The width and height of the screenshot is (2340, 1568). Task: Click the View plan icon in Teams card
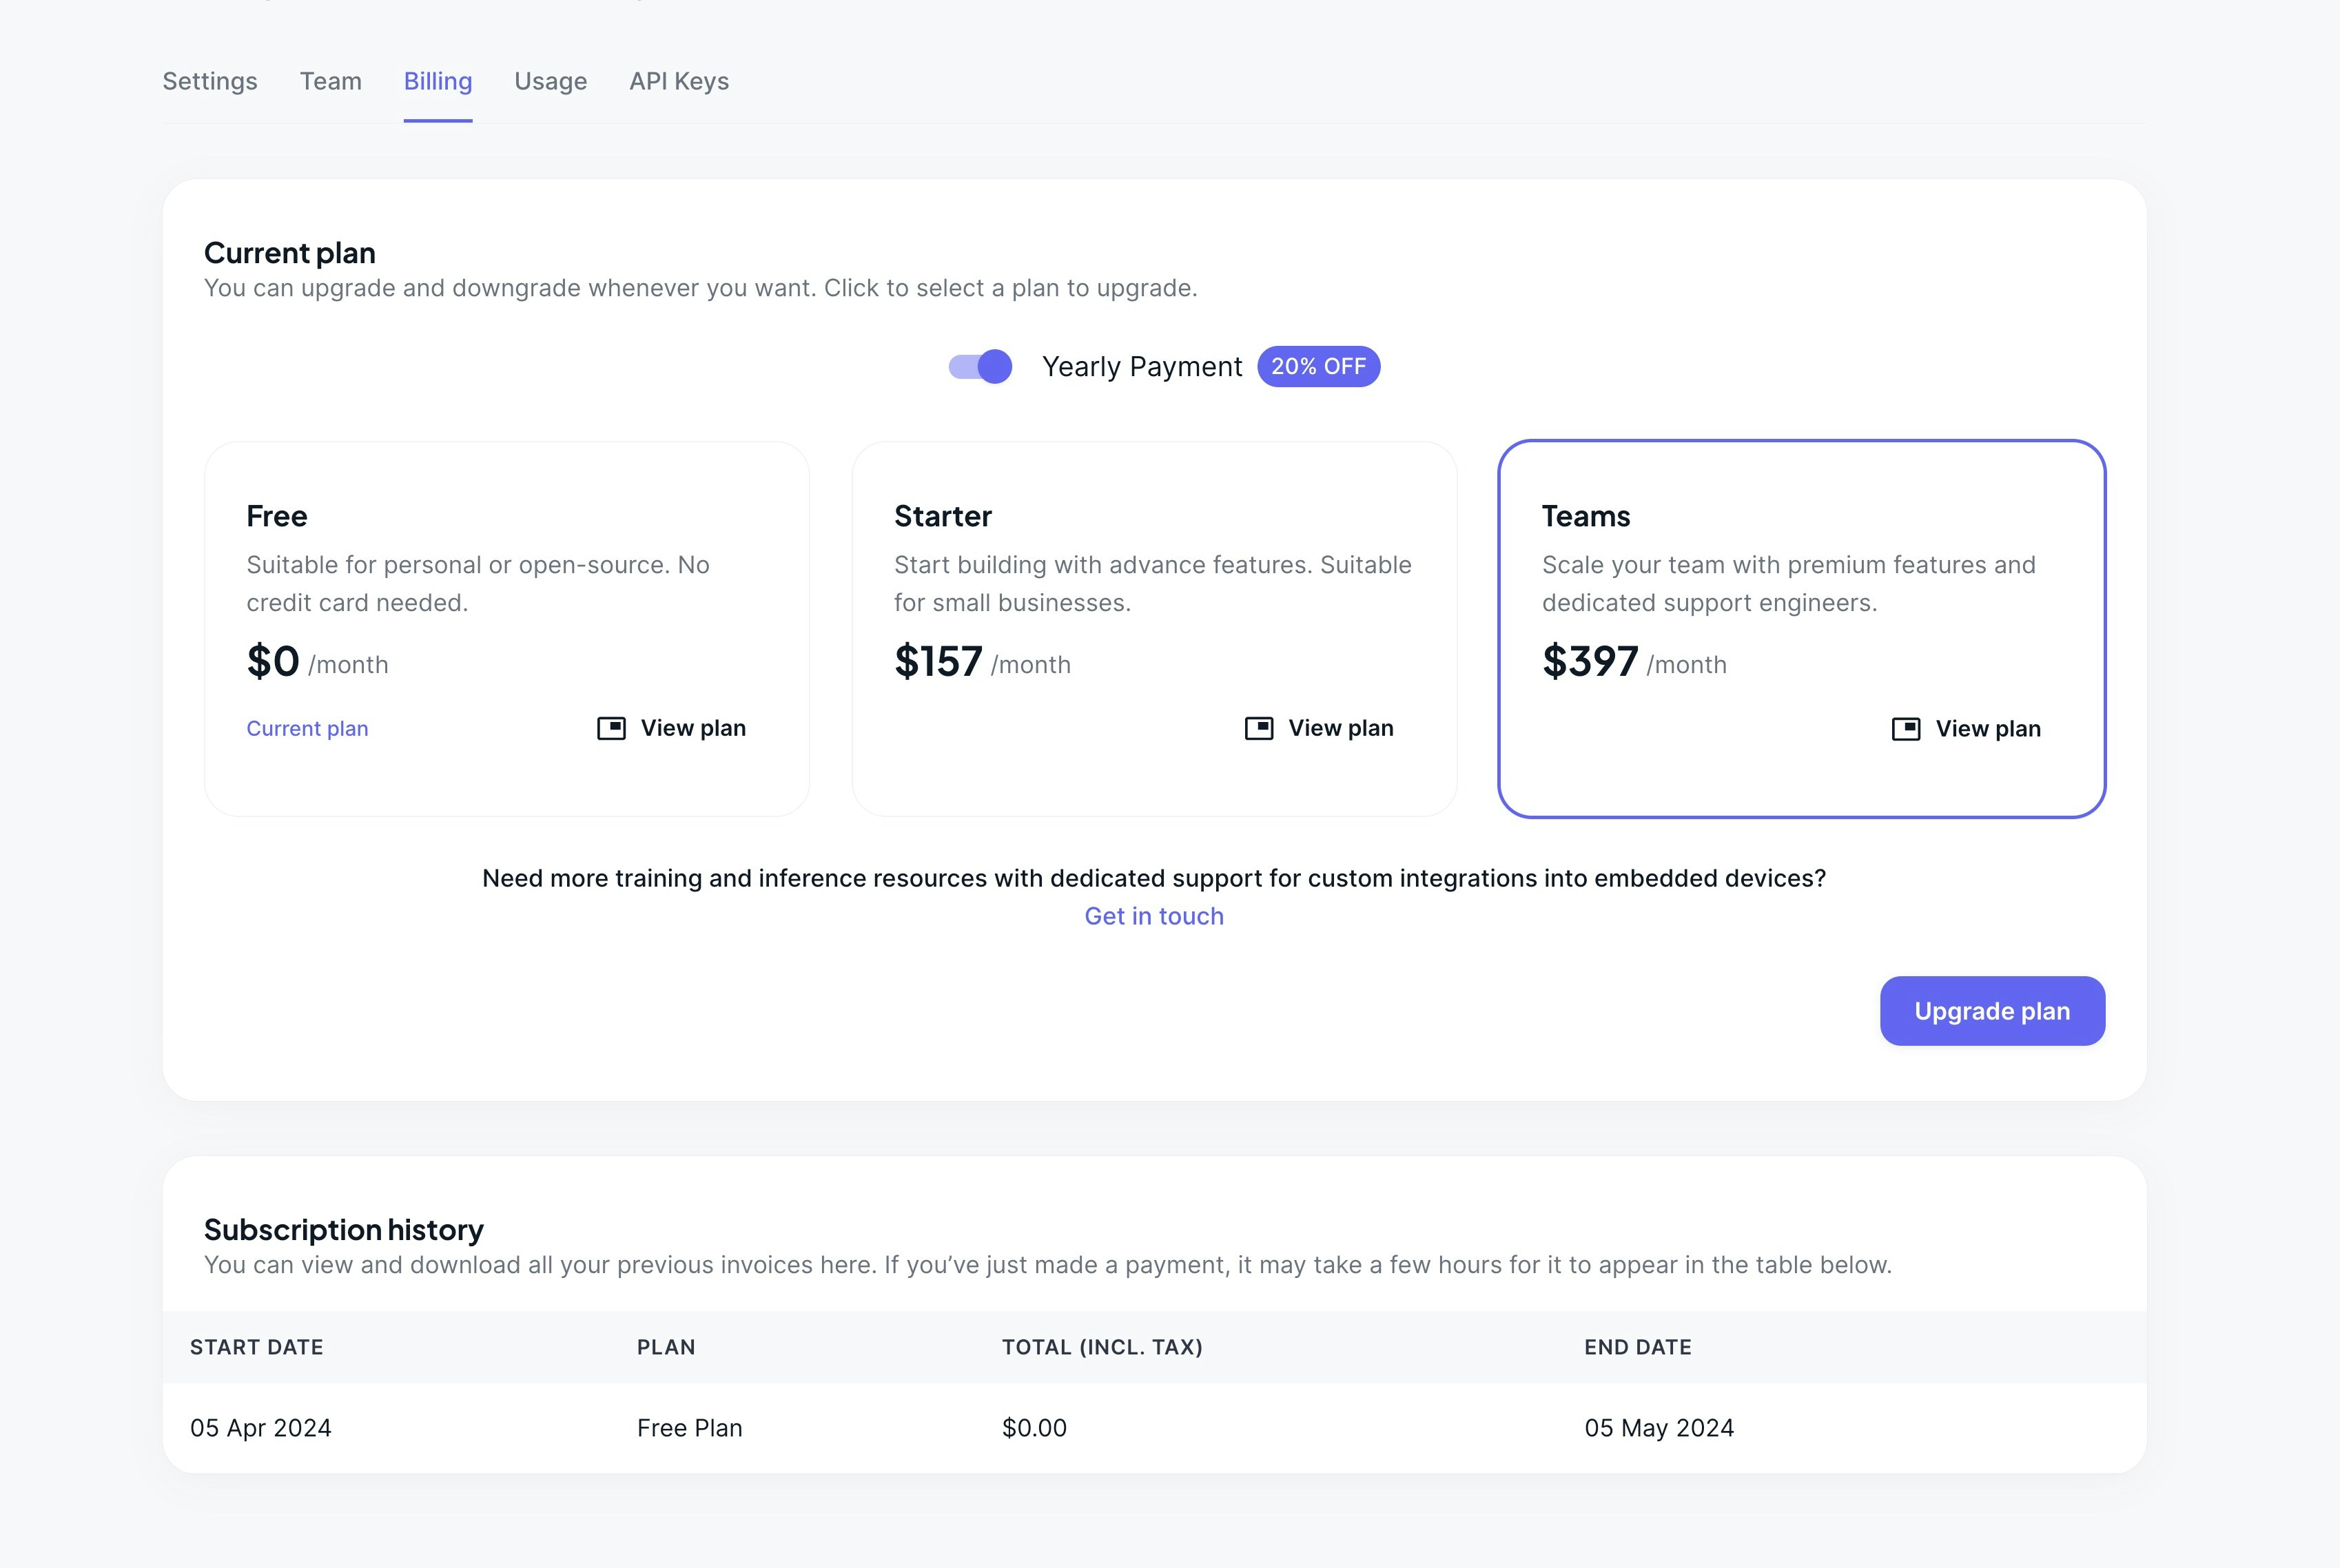coord(1905,729)
